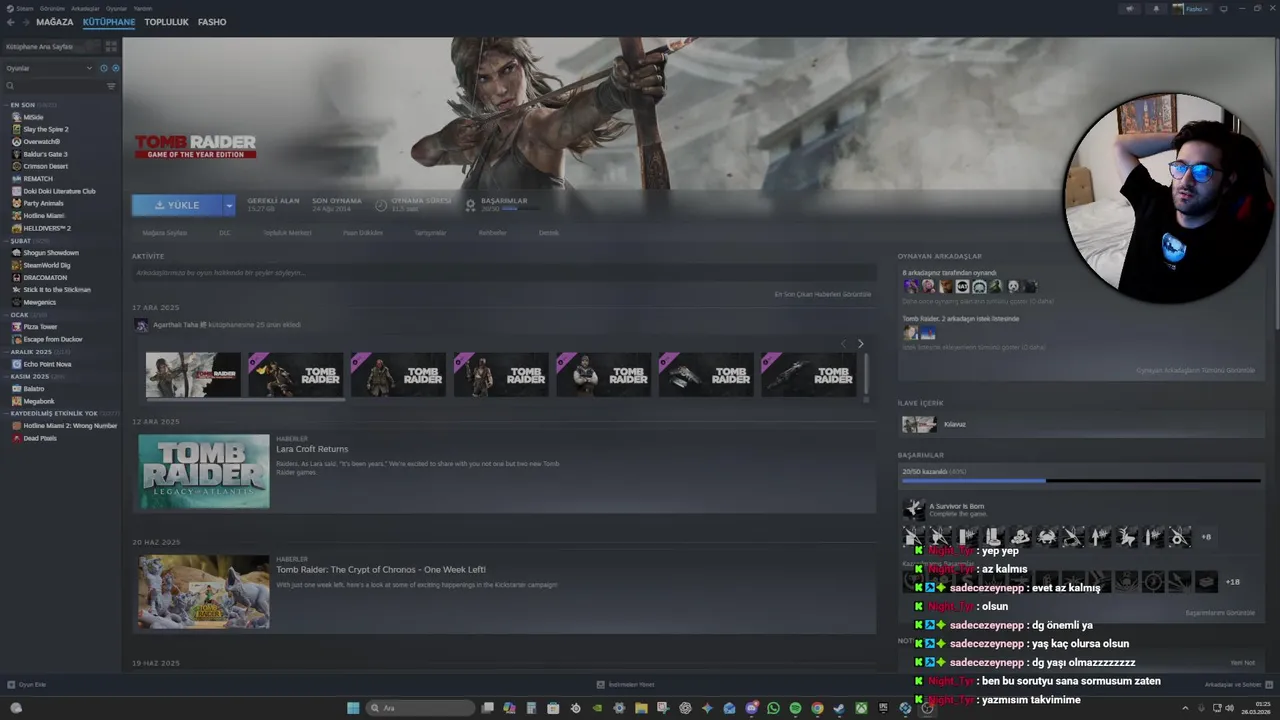Switch library to grid collections view
This screenshot has width=1280, height=720.
pos(111,47)
